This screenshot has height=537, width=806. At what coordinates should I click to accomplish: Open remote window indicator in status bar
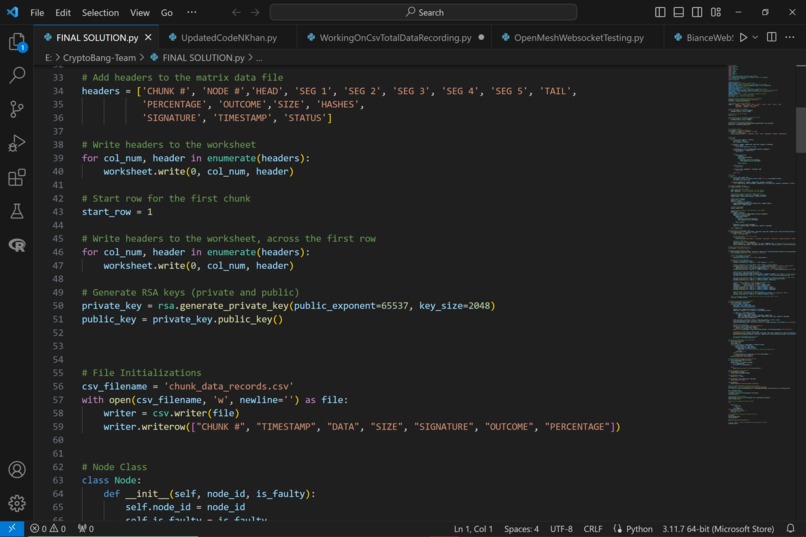coord(12,528)
